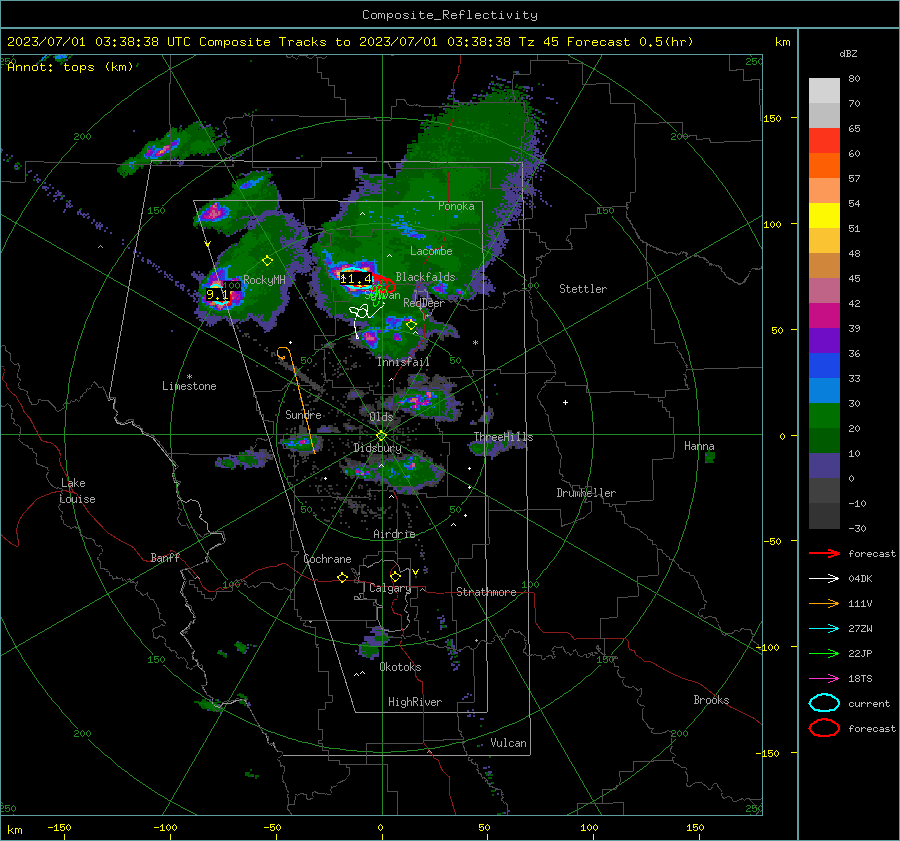Click the green 22JP track arrow
Screen dimensions: 900x841
point(824,653)
